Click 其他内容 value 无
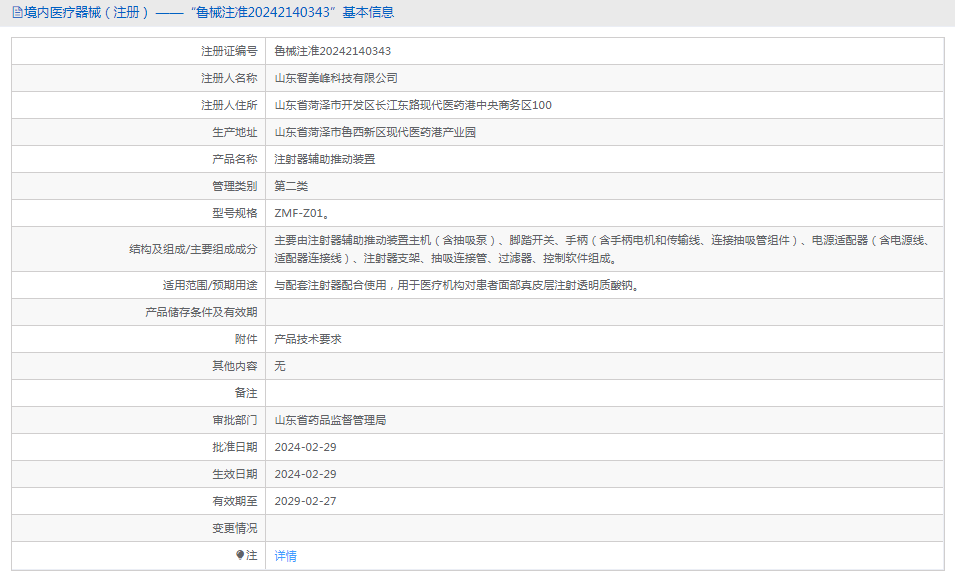 (x=280, y=366)
